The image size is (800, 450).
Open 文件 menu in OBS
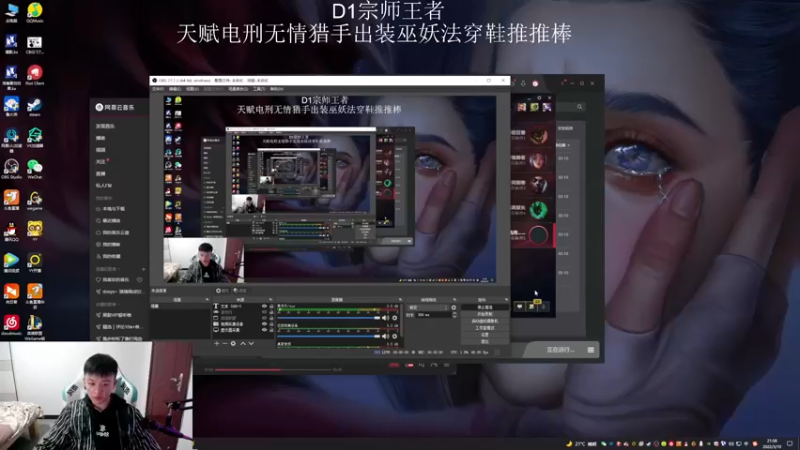click(x=157, y=89)
